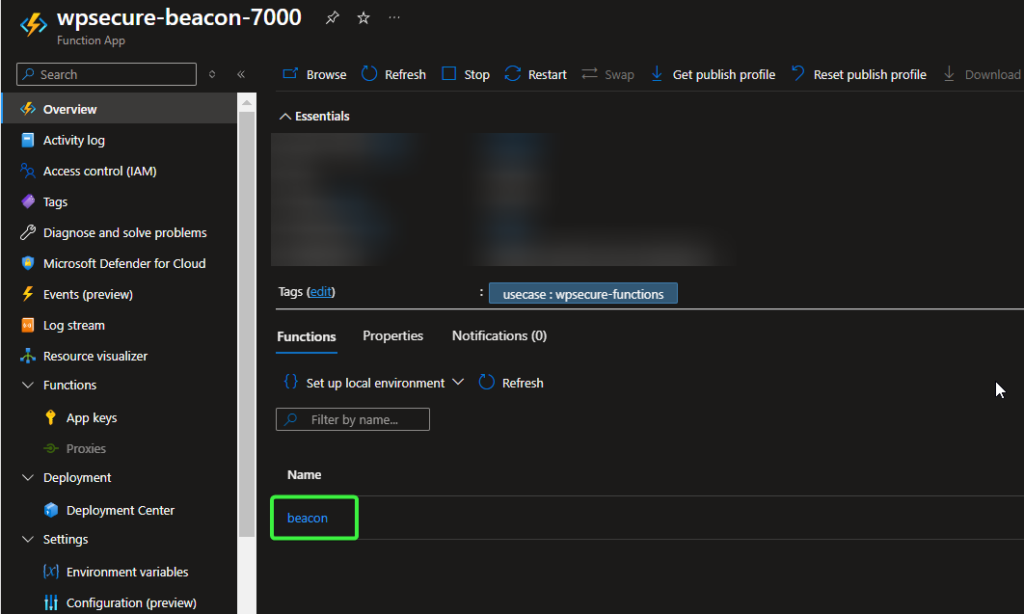Collapse the sidebar with double chevron
Screen dimensions: 1024x614
point(241,74)
